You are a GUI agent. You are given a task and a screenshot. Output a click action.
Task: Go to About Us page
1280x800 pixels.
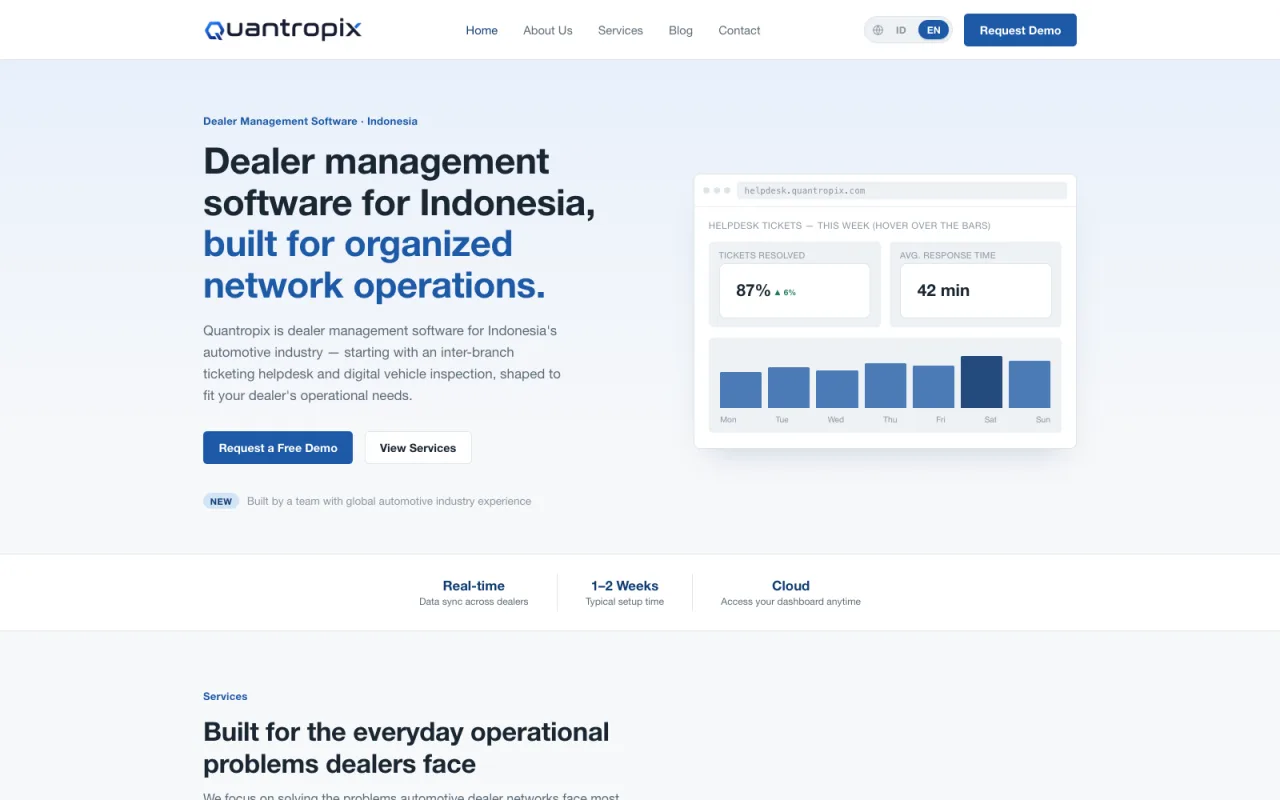(x=548, y=30)
